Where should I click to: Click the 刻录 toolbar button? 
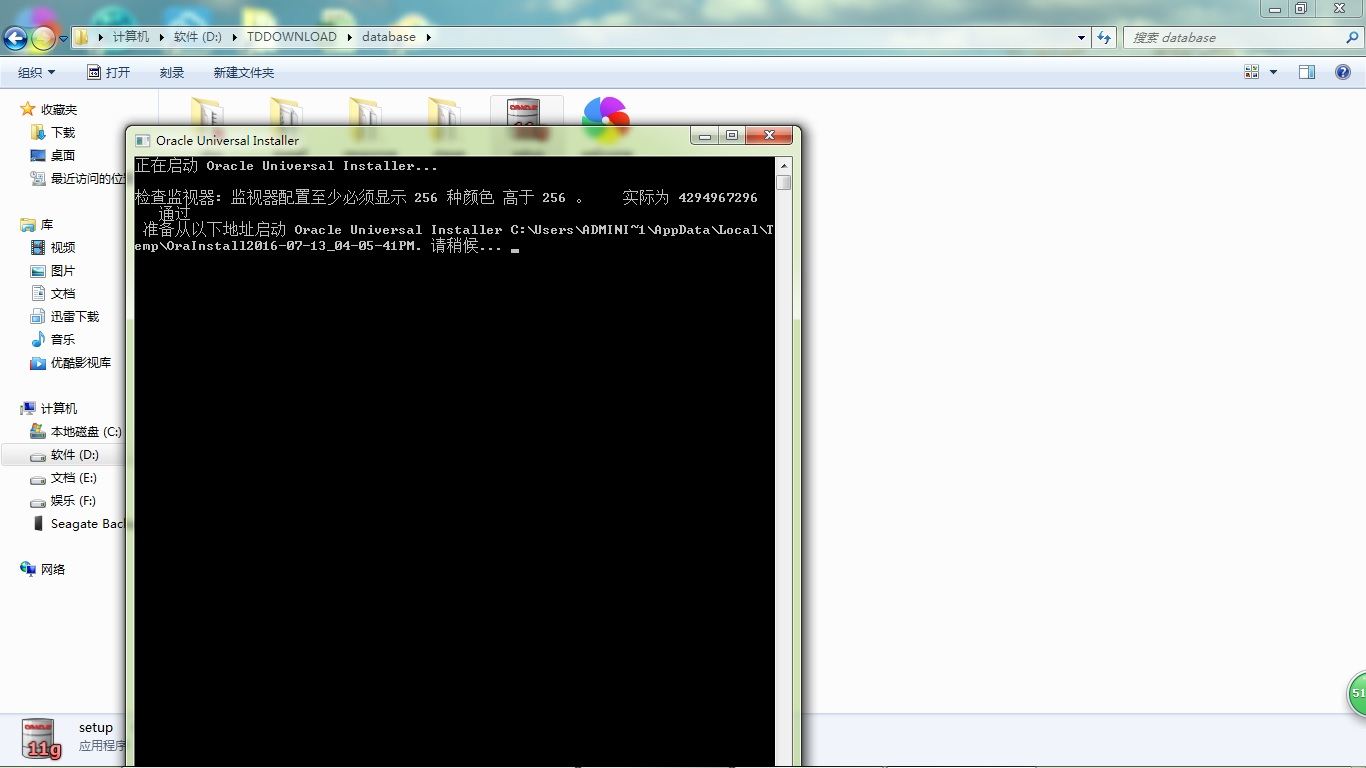pyautogui.click(x=172, y=72)
